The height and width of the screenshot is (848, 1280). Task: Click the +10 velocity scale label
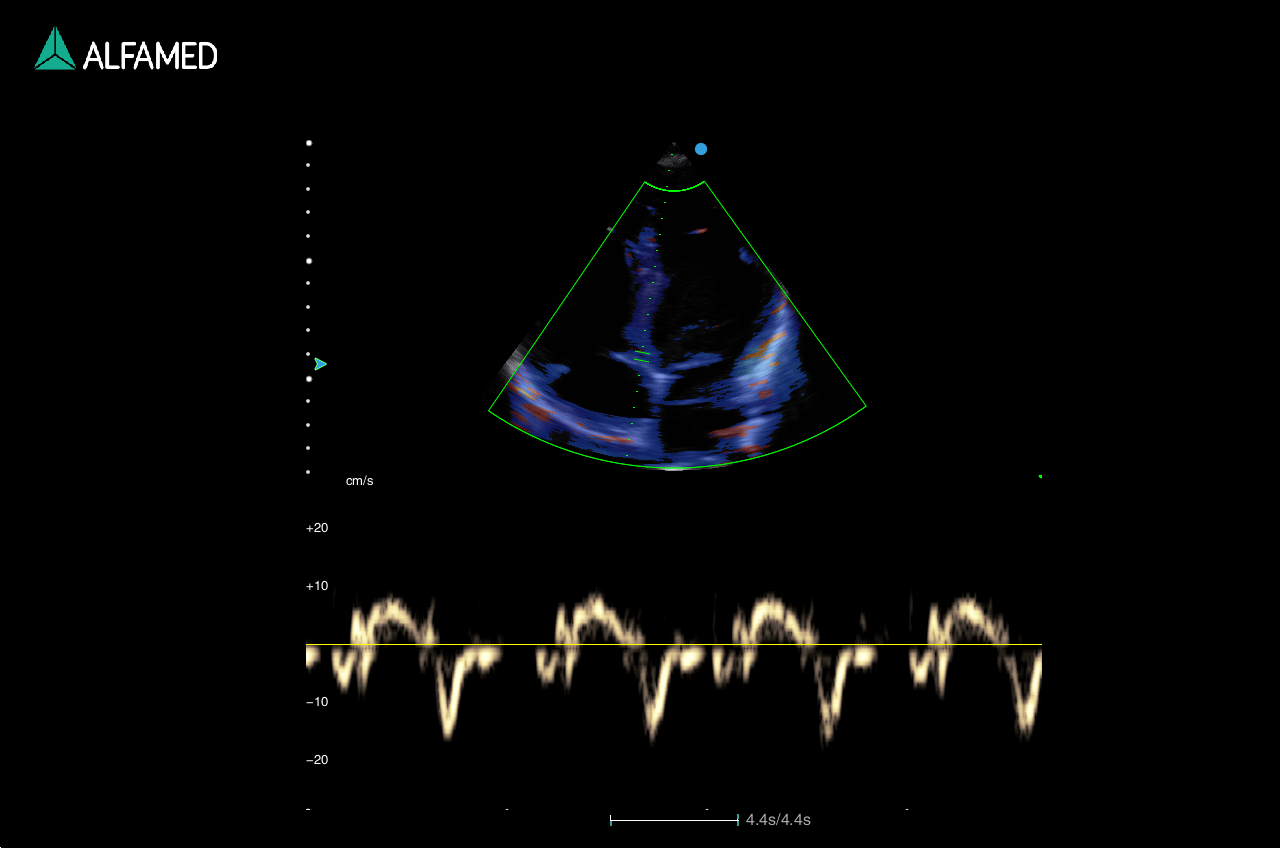tap(317, 586)
